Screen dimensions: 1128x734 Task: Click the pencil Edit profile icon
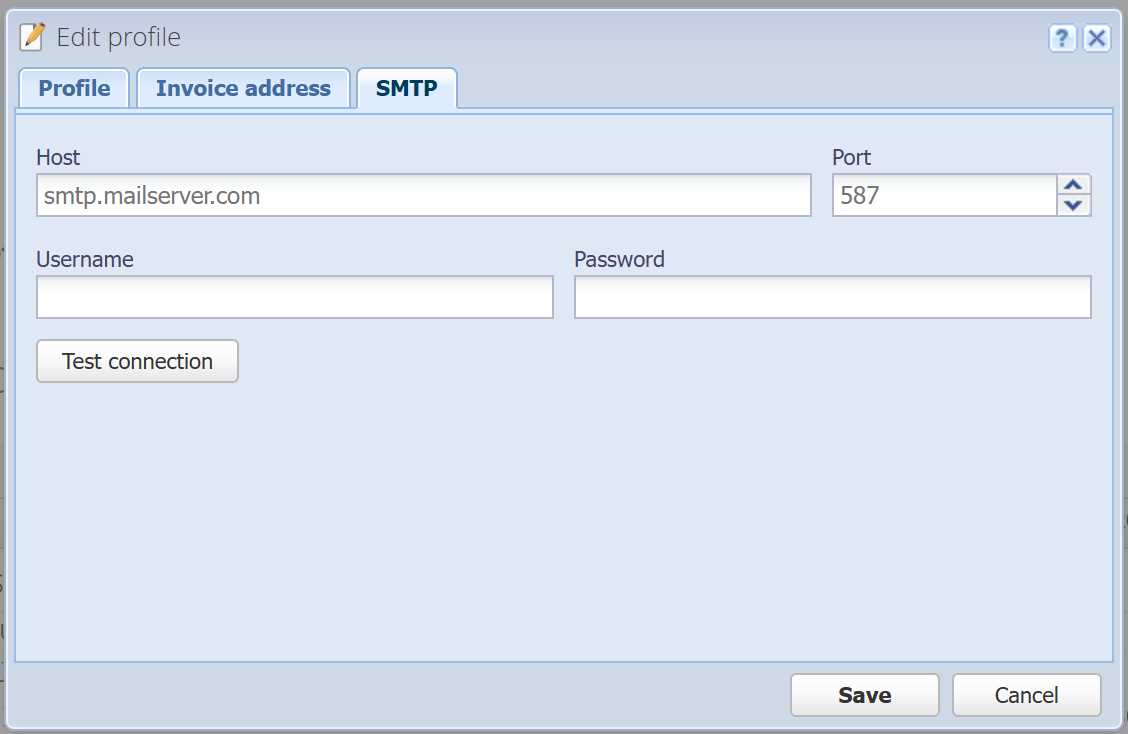(x=32, y=37)
